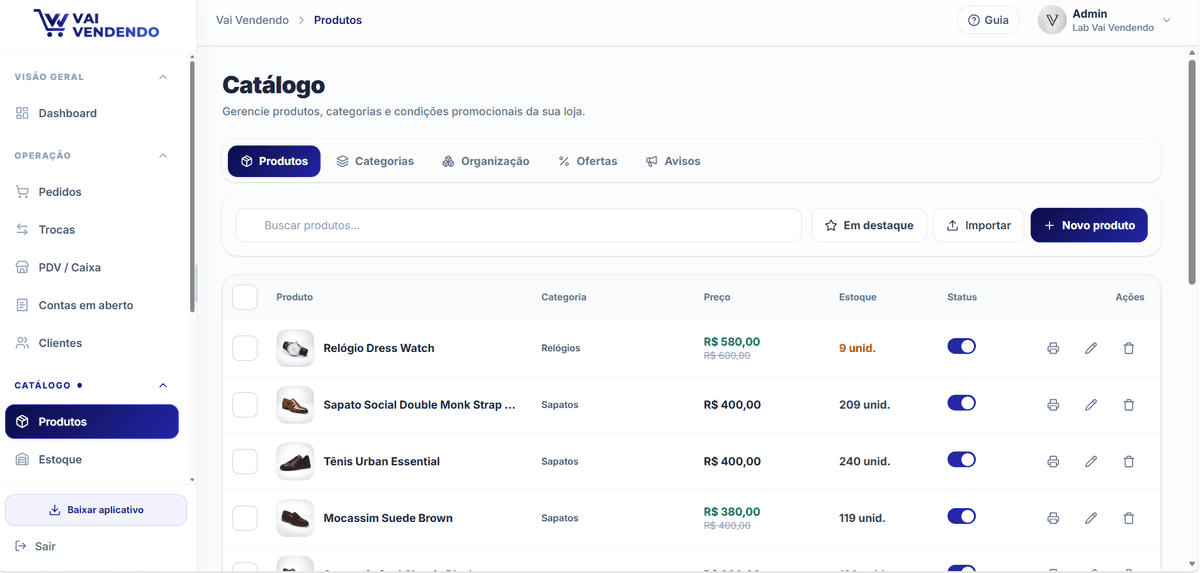
Task: Delete the Tênis Urban Essential product
Action: 1129,462
